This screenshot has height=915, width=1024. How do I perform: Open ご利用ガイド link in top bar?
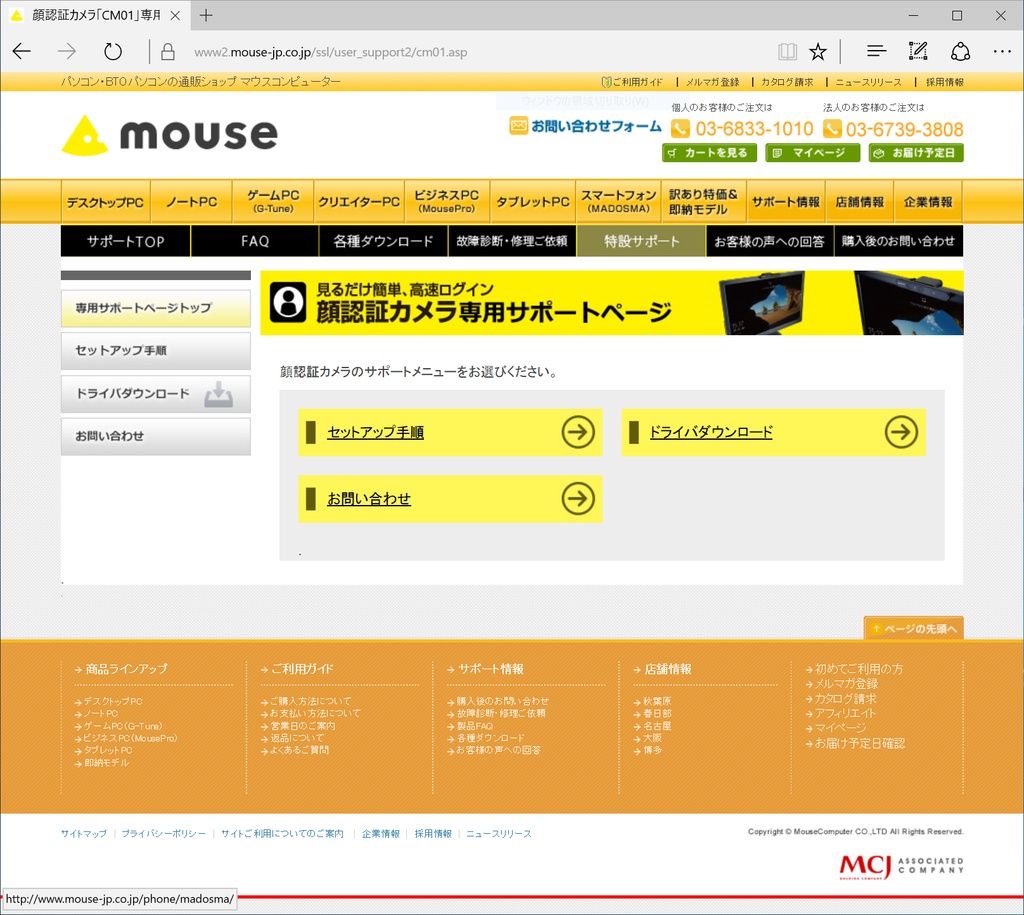pos(632,82)
